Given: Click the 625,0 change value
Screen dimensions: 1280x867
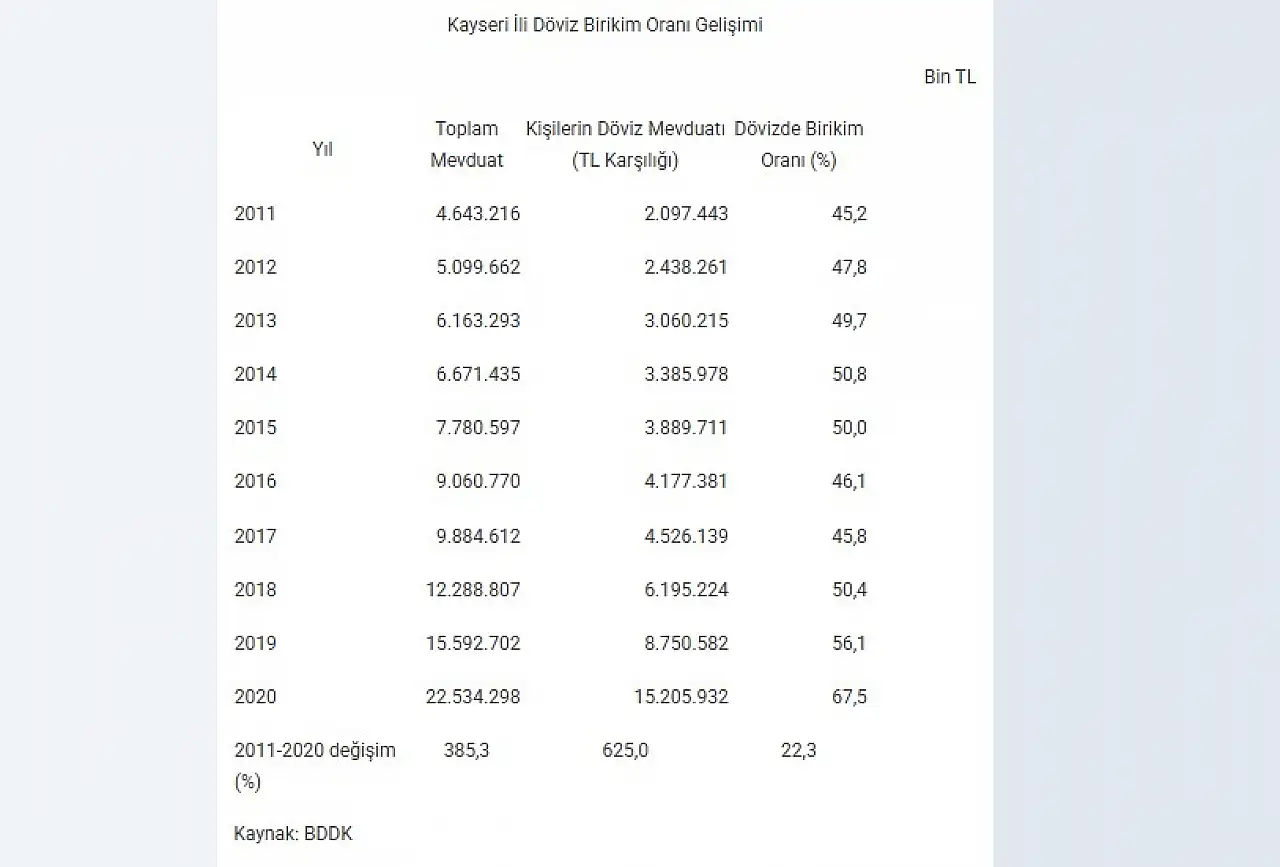Looking at the screenshot, I should [625, 750].
